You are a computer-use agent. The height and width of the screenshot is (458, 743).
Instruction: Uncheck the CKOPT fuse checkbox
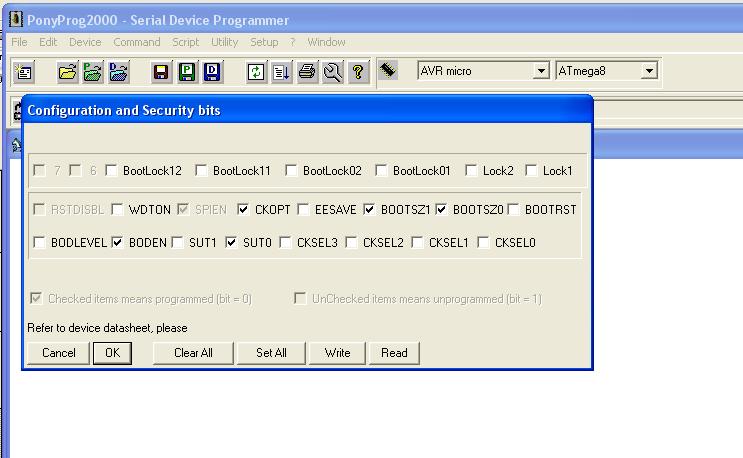[x=243, y=209]
